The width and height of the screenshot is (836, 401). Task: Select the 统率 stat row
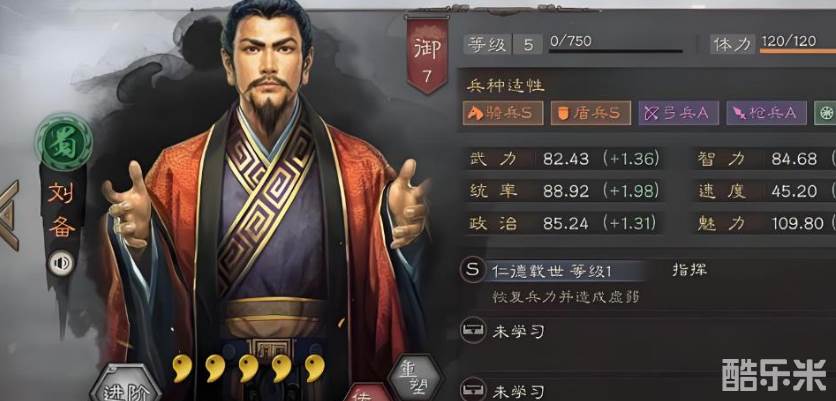[x=563, y=191]
